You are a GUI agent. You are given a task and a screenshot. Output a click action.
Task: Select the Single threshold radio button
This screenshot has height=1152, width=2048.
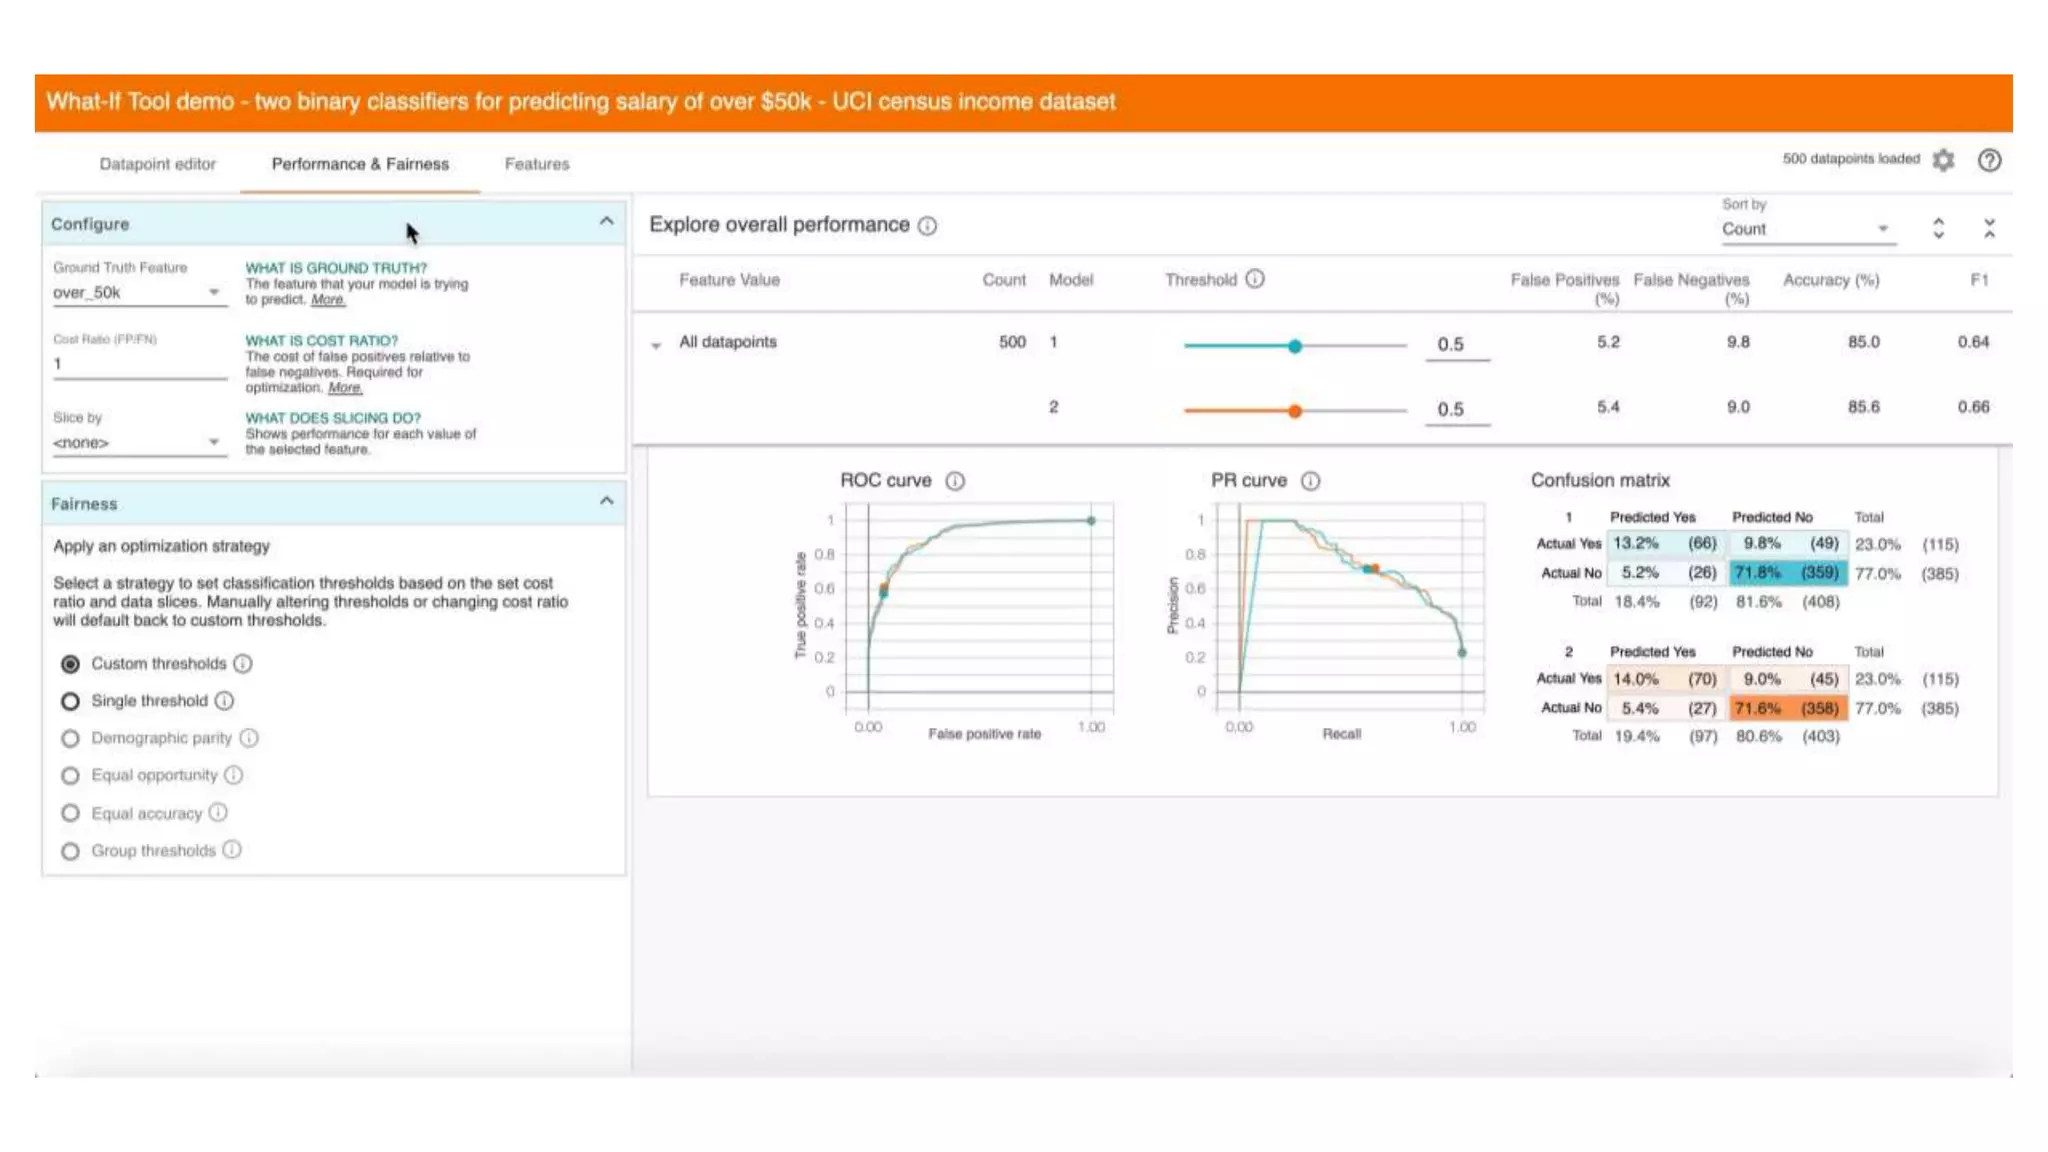pos(70,702)
